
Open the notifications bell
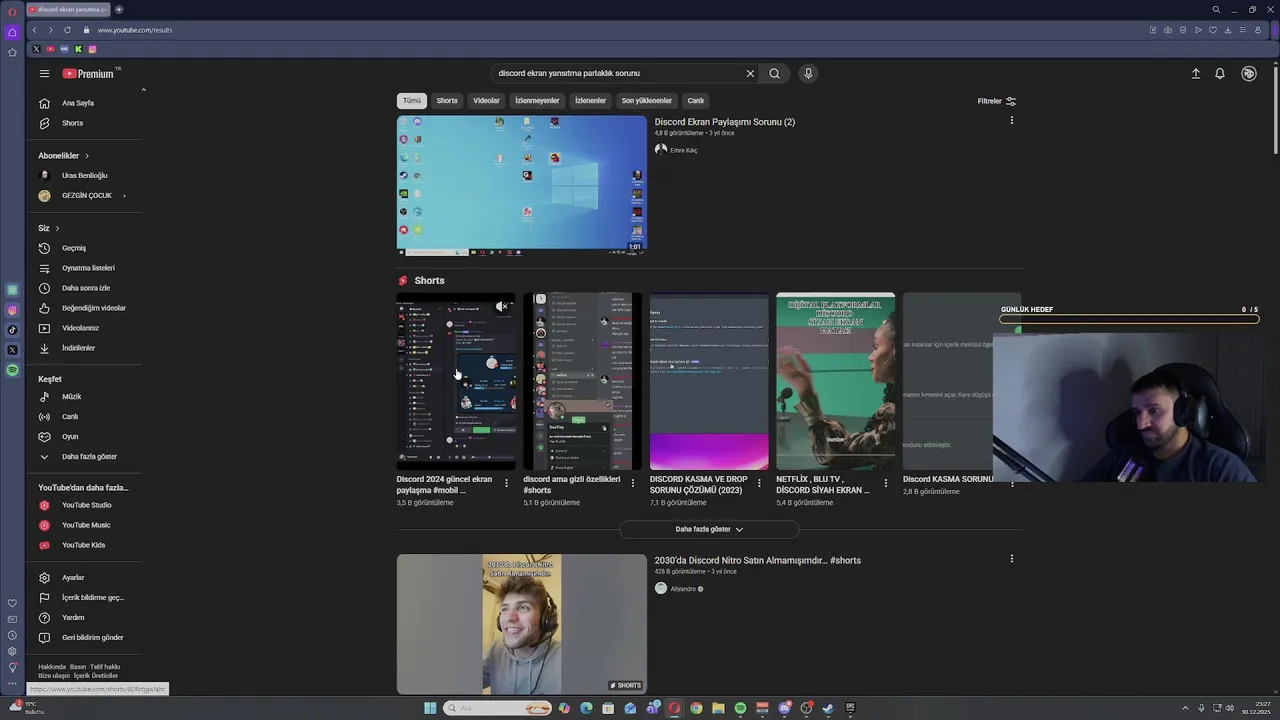point(1220,73)
